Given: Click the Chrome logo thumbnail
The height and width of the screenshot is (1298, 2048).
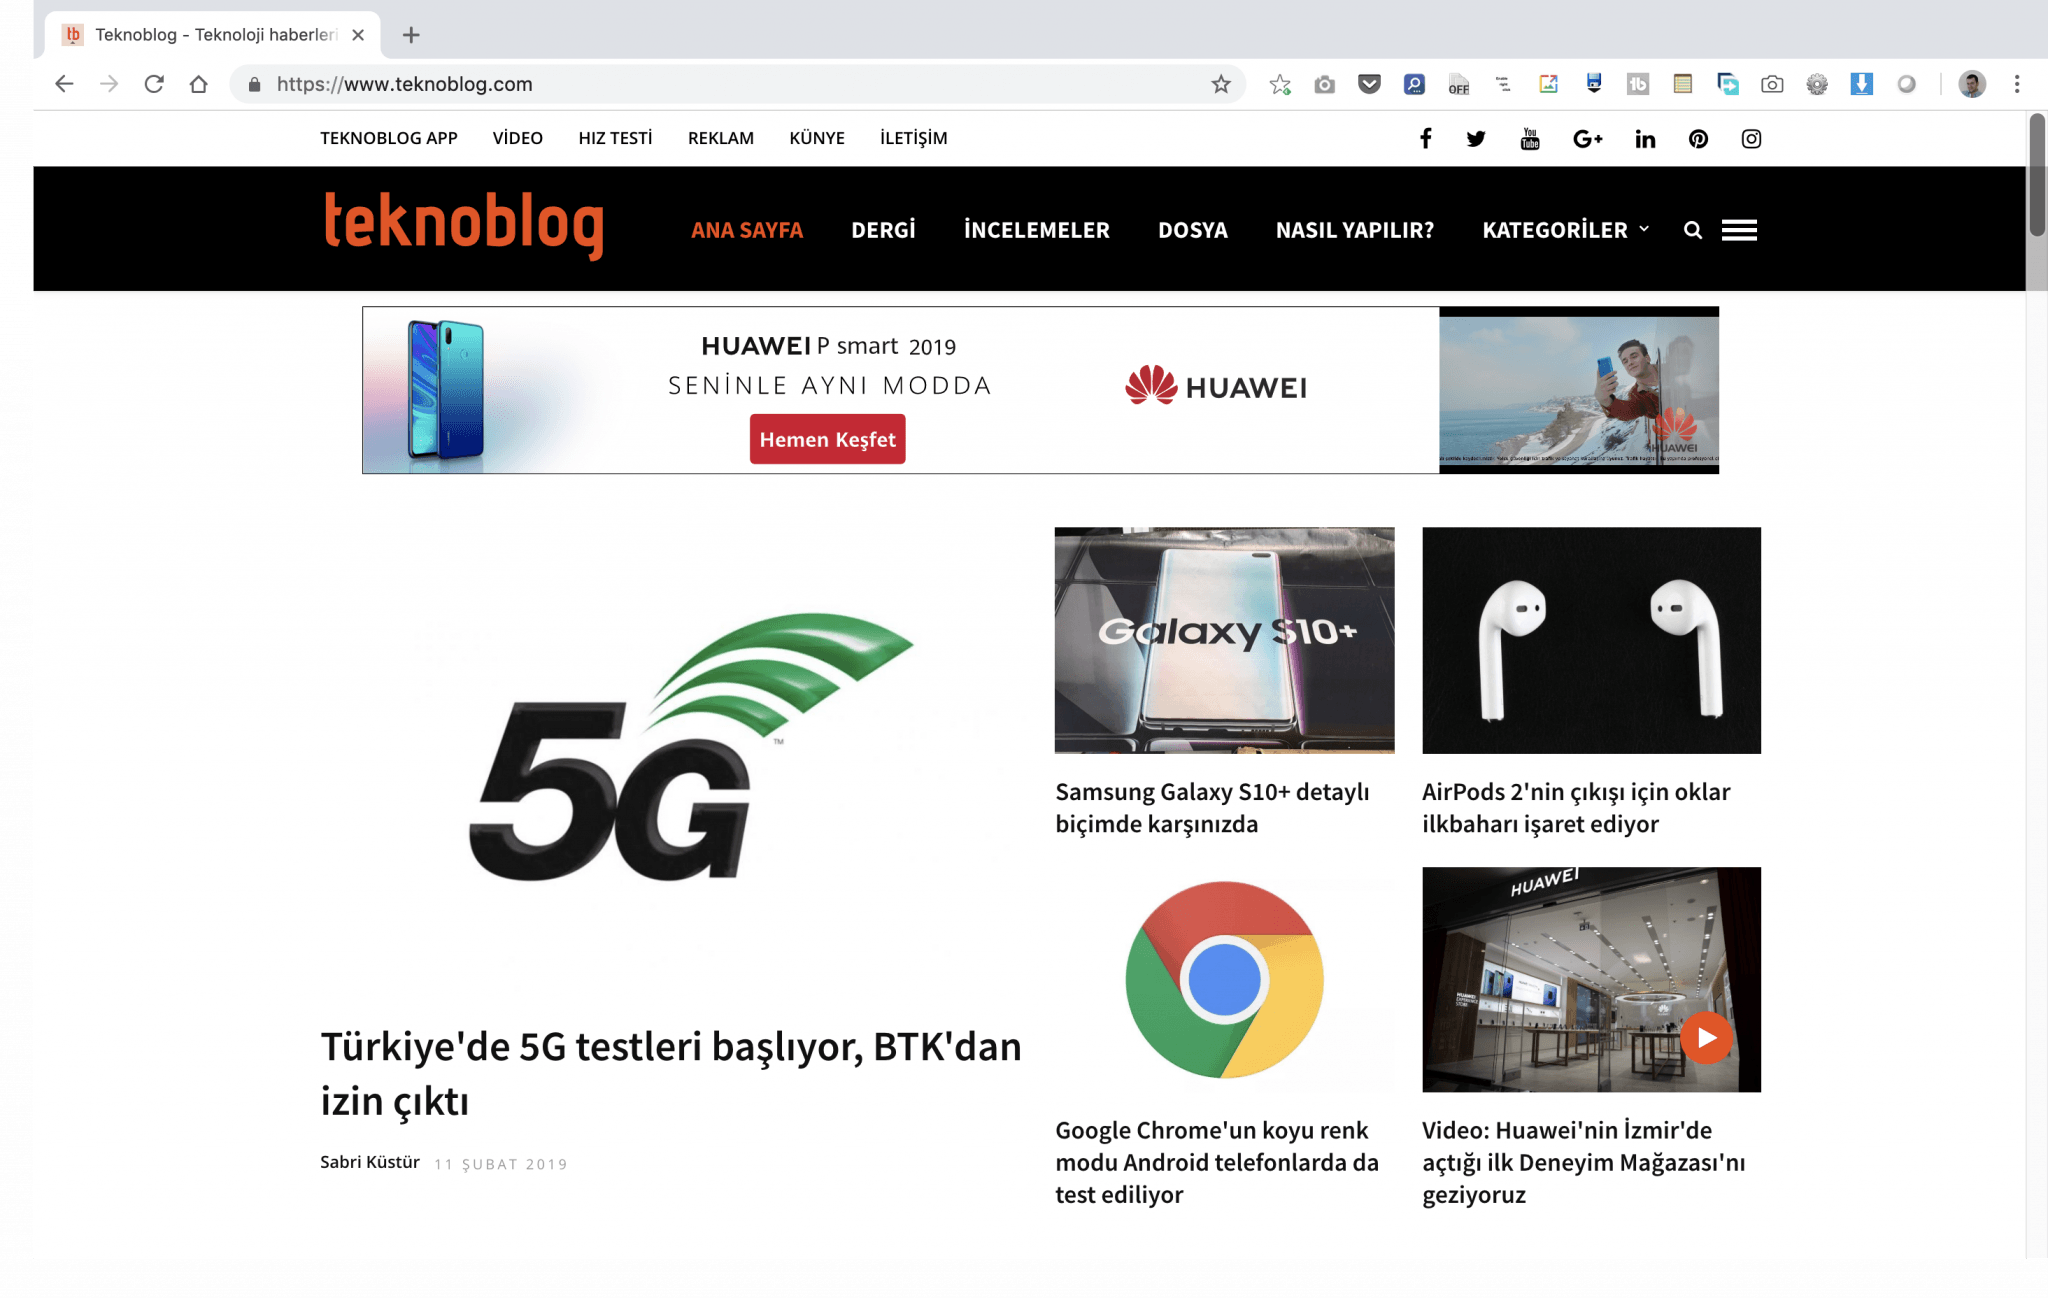Looking at the screenshot, I should pyautogui.click(x=1224, y=979).
